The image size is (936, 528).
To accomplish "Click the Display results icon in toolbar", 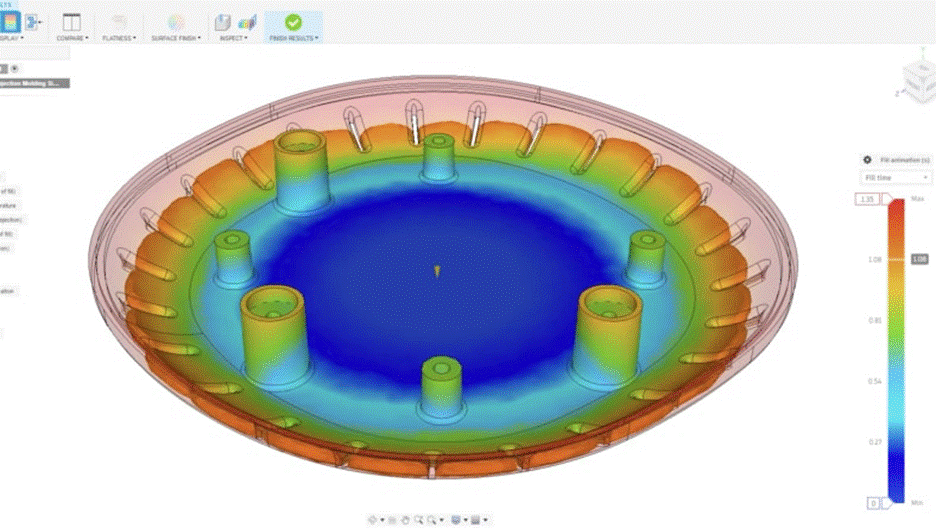I will [10, 22].
